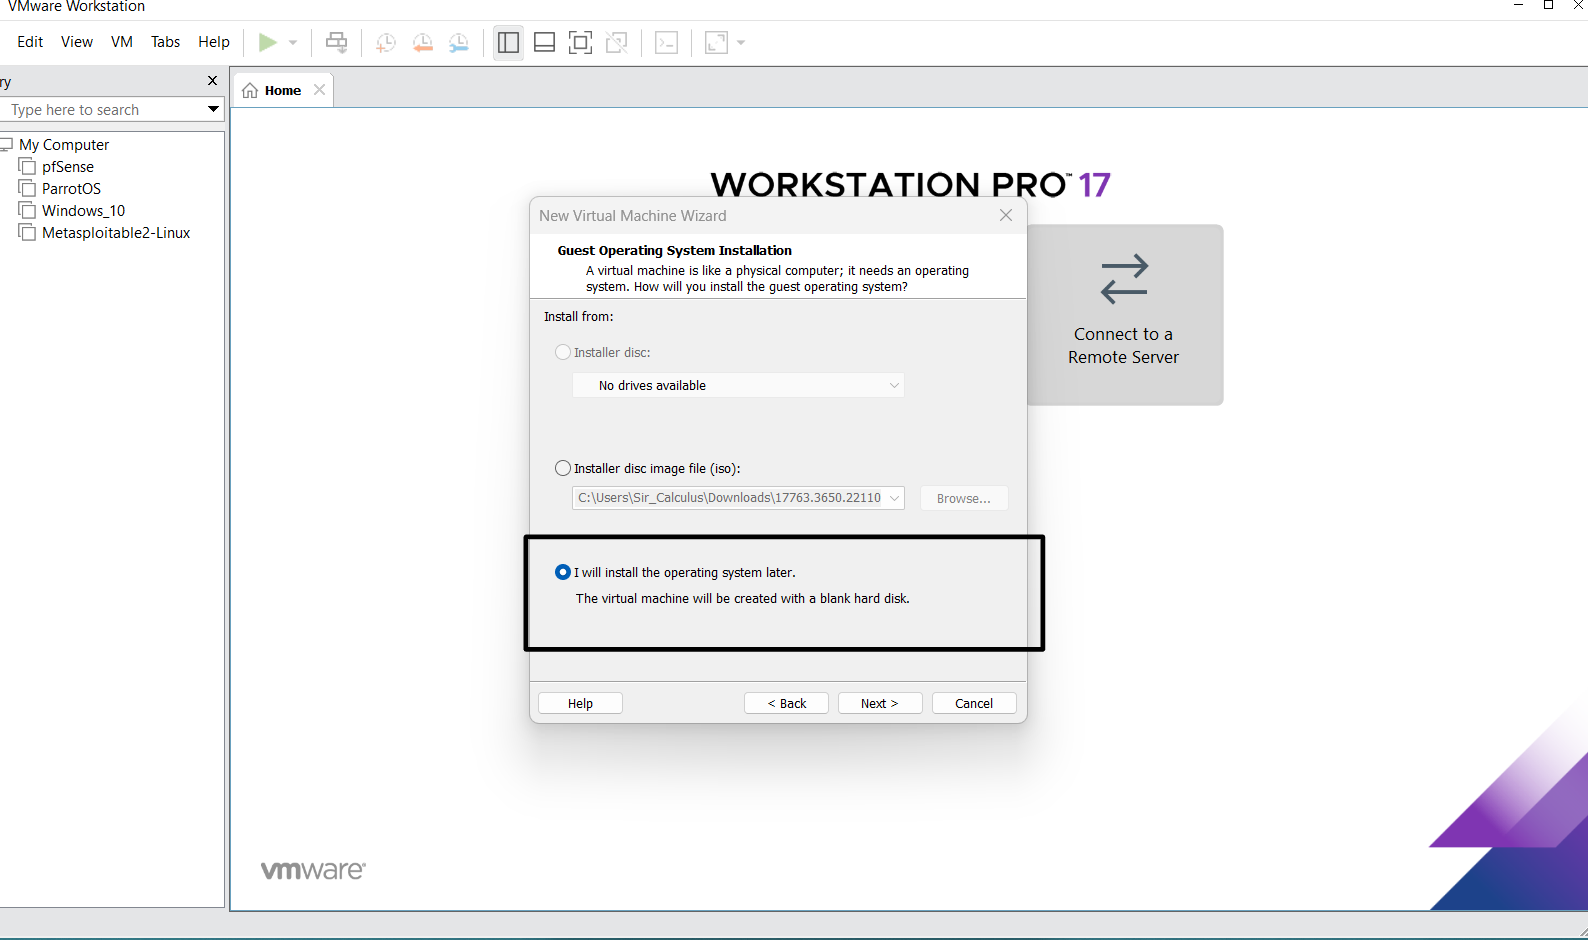Click the stretch guest display icon

click(717, 42)
